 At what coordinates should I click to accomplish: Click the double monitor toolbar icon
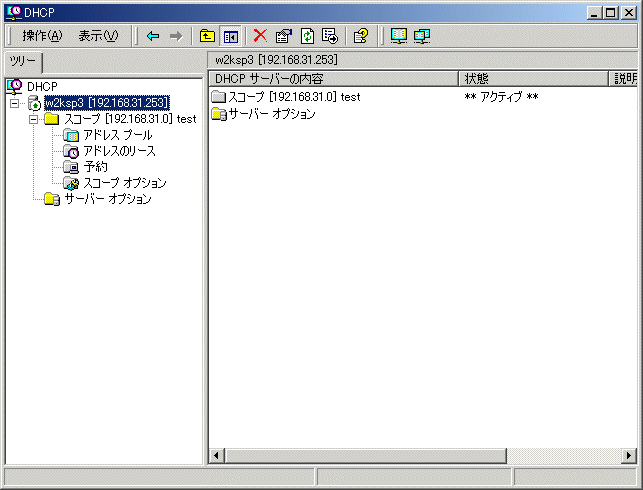click(422, 36)
